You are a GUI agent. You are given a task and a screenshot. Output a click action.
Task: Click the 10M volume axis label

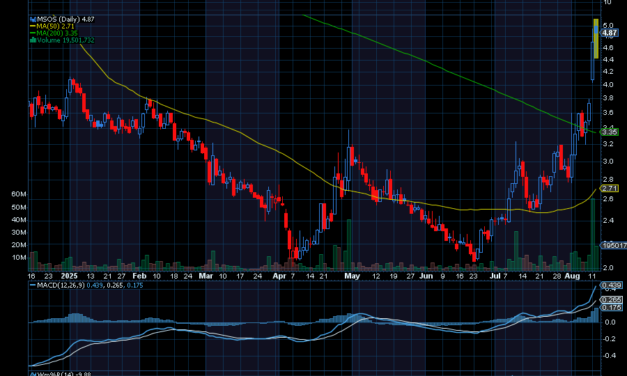(x=19, y=257)
